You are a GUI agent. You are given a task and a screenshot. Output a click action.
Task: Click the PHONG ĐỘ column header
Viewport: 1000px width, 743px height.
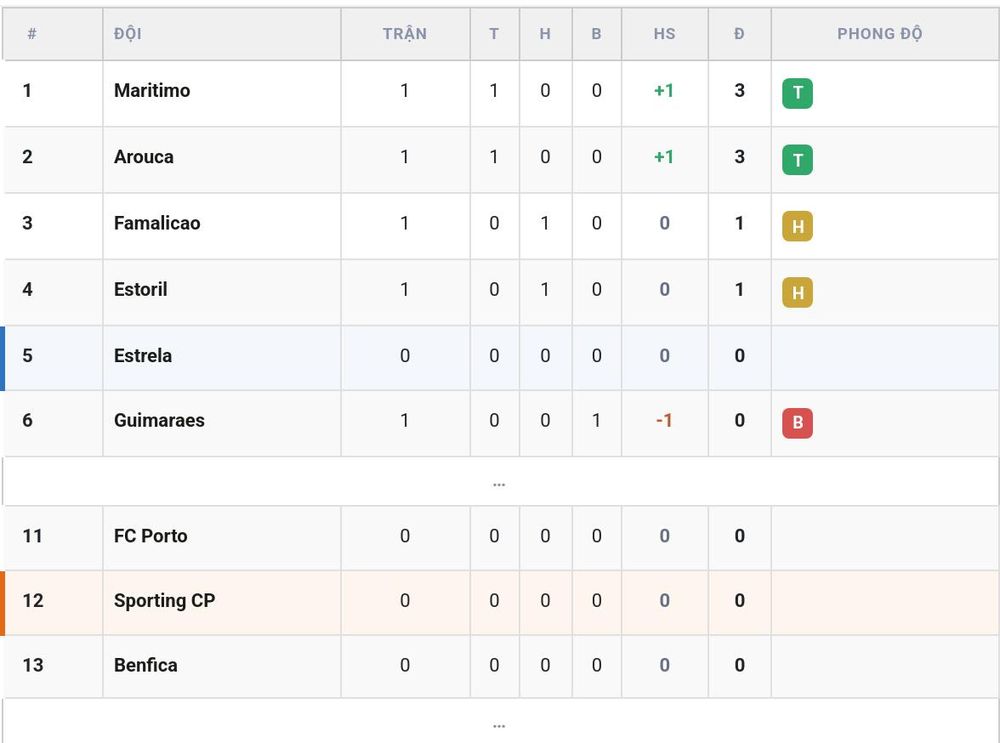(879, 34)
